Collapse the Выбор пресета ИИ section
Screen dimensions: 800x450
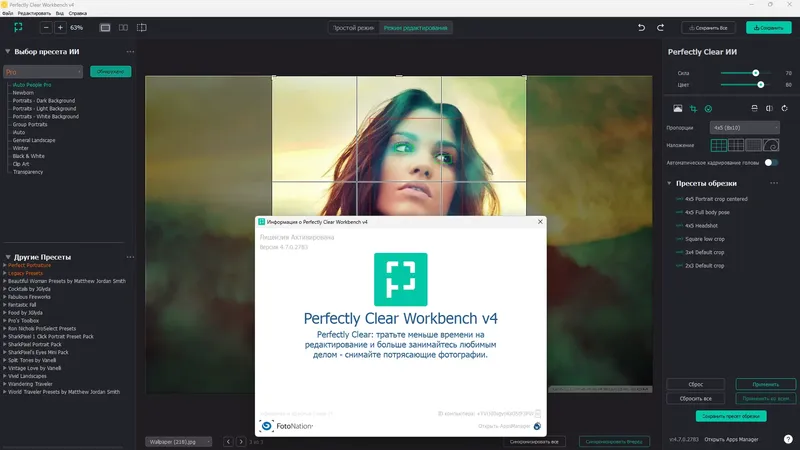click(8, 52)
